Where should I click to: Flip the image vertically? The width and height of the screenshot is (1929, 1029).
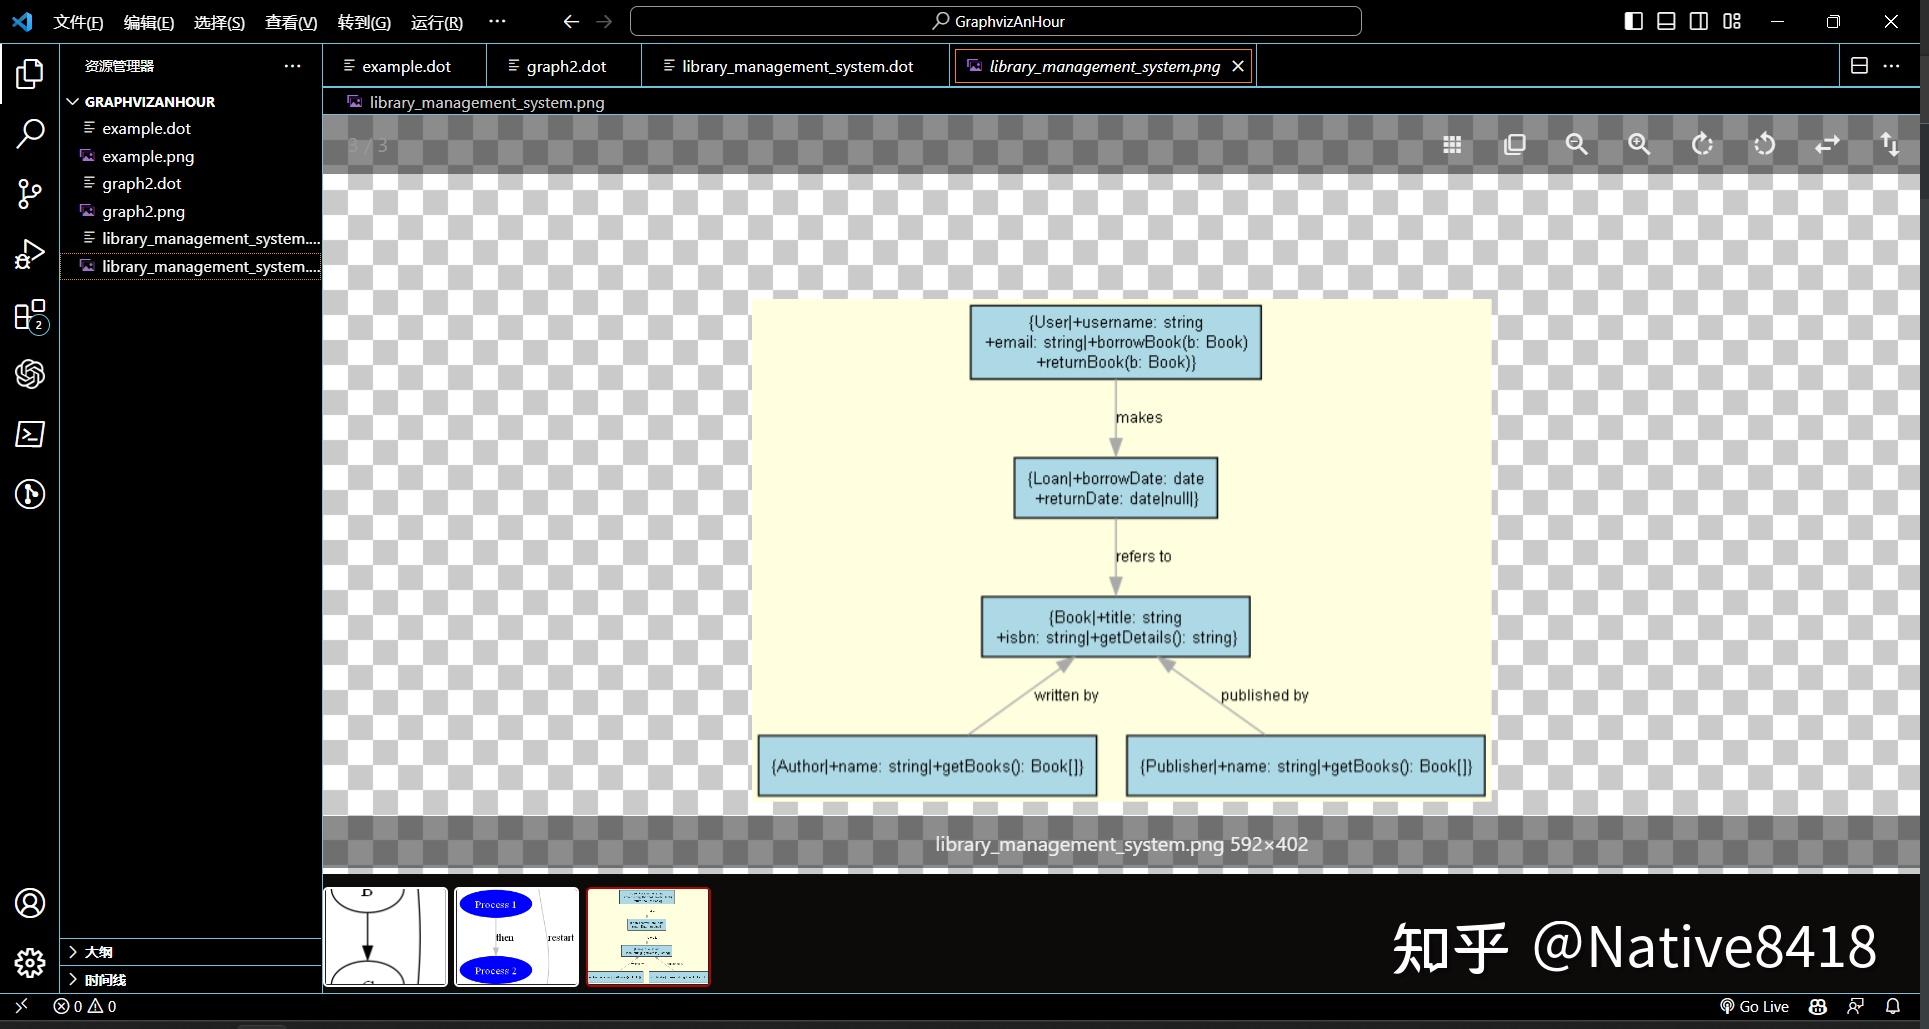[1891, 144]
